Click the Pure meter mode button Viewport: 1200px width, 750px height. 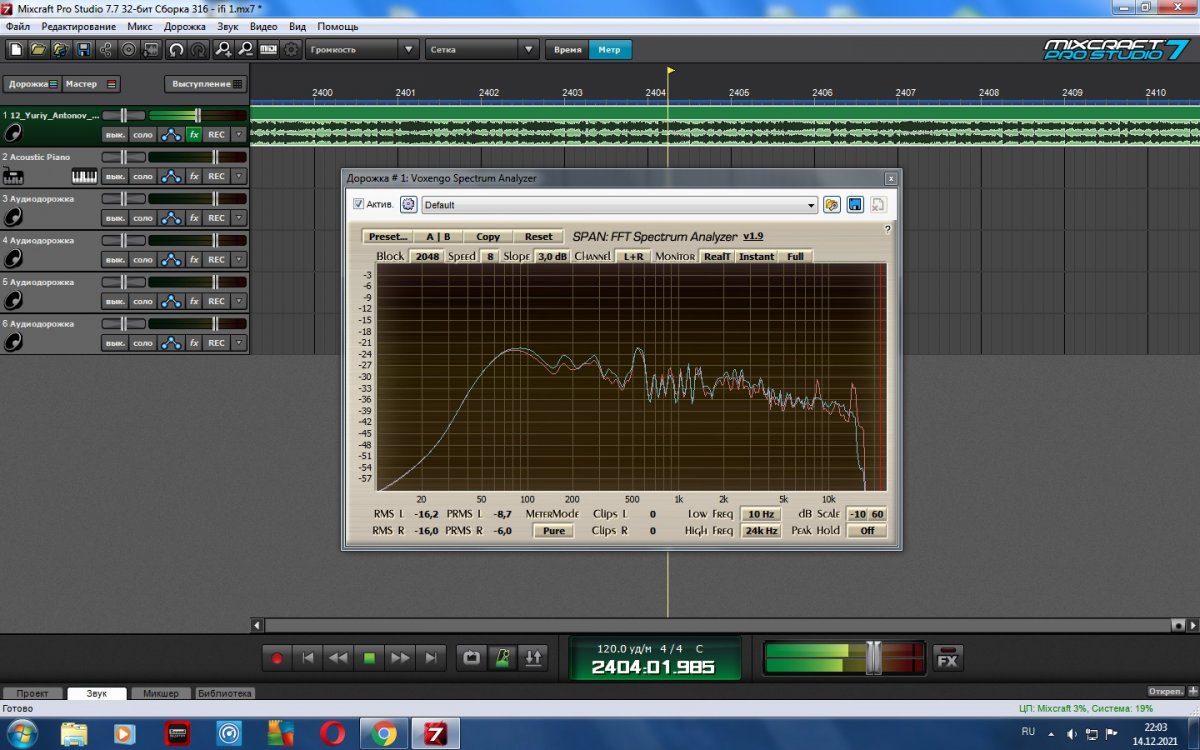(x=553, y=531)
